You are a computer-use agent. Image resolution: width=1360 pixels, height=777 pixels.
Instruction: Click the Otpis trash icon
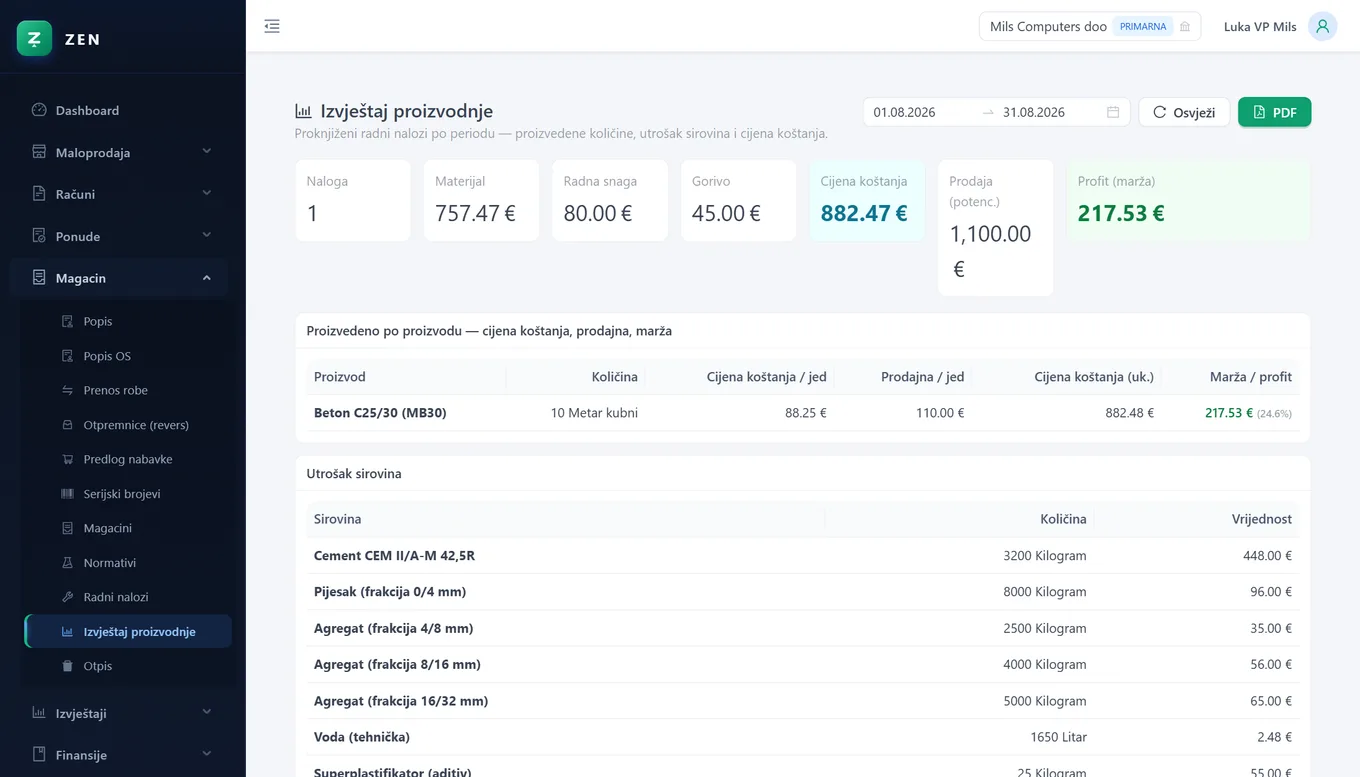(68, 666)
